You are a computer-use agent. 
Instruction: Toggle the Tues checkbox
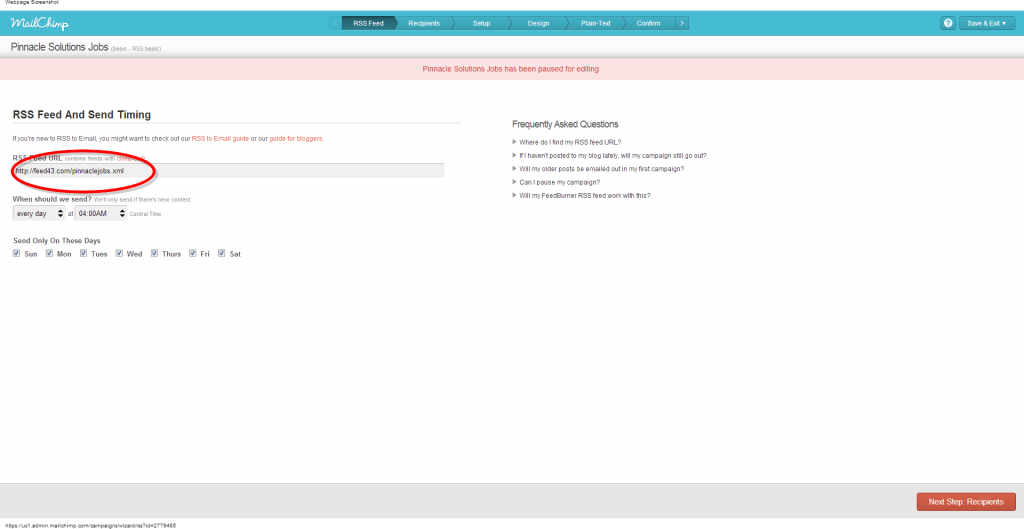click(84, 253)
